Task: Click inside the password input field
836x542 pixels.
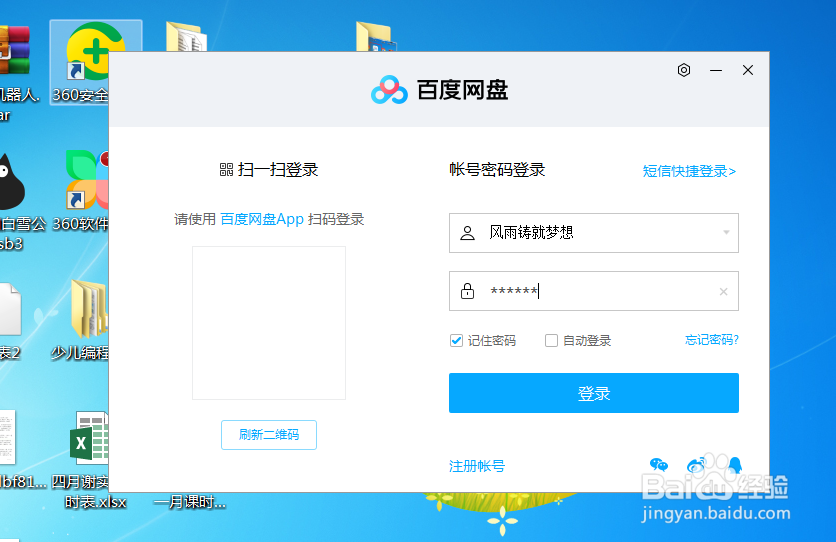Action: pyautogui.click(x=594, y=291)
